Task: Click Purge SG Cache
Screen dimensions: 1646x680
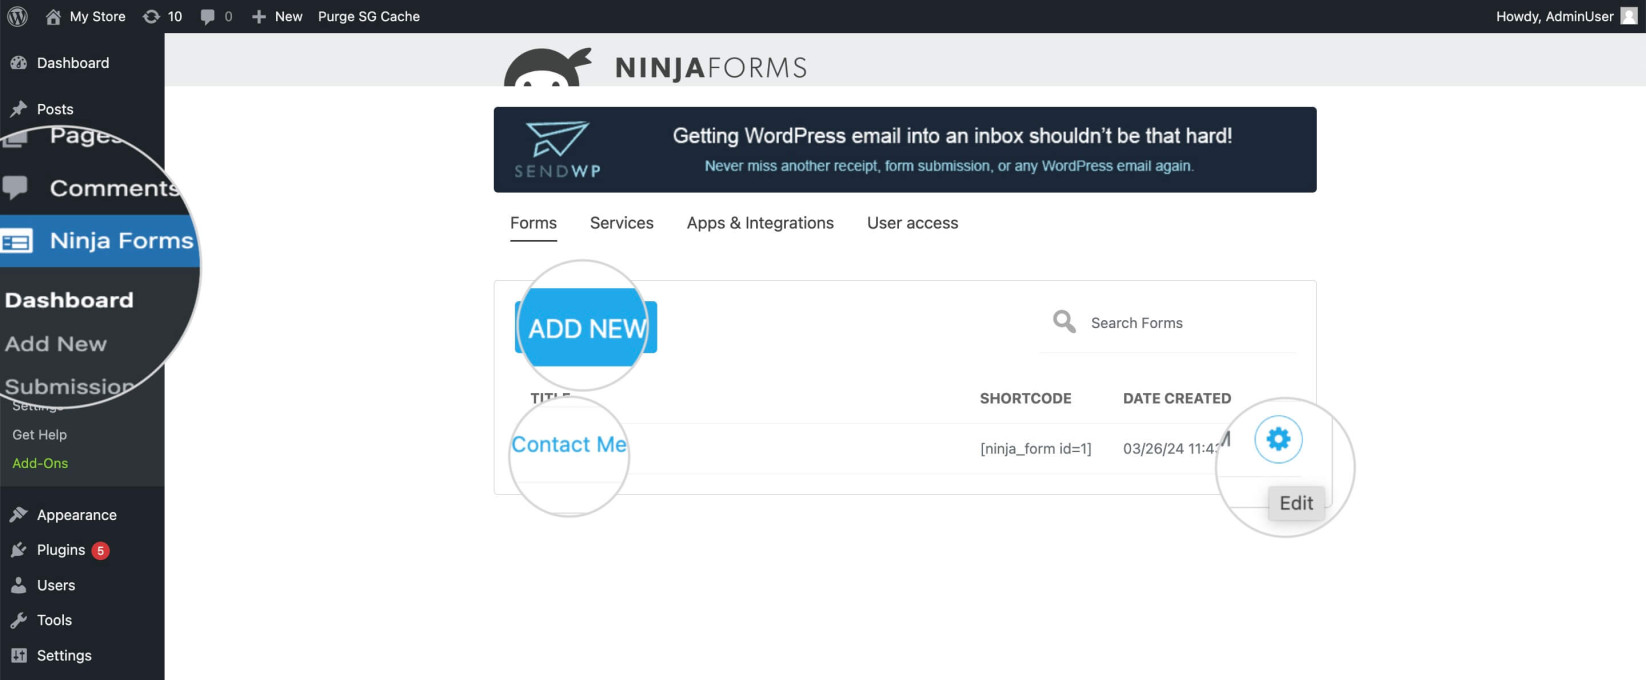Action: coord(369,16)
